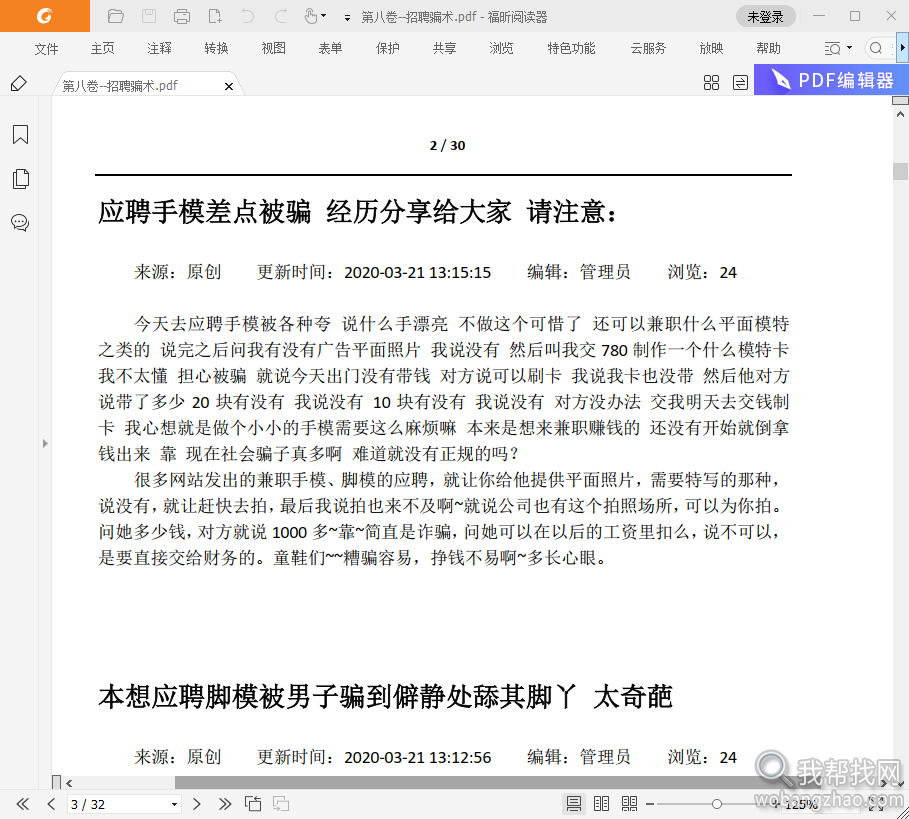
Task: Open the quick access toolbar customize arrow
Action: (x=347, y=18)
